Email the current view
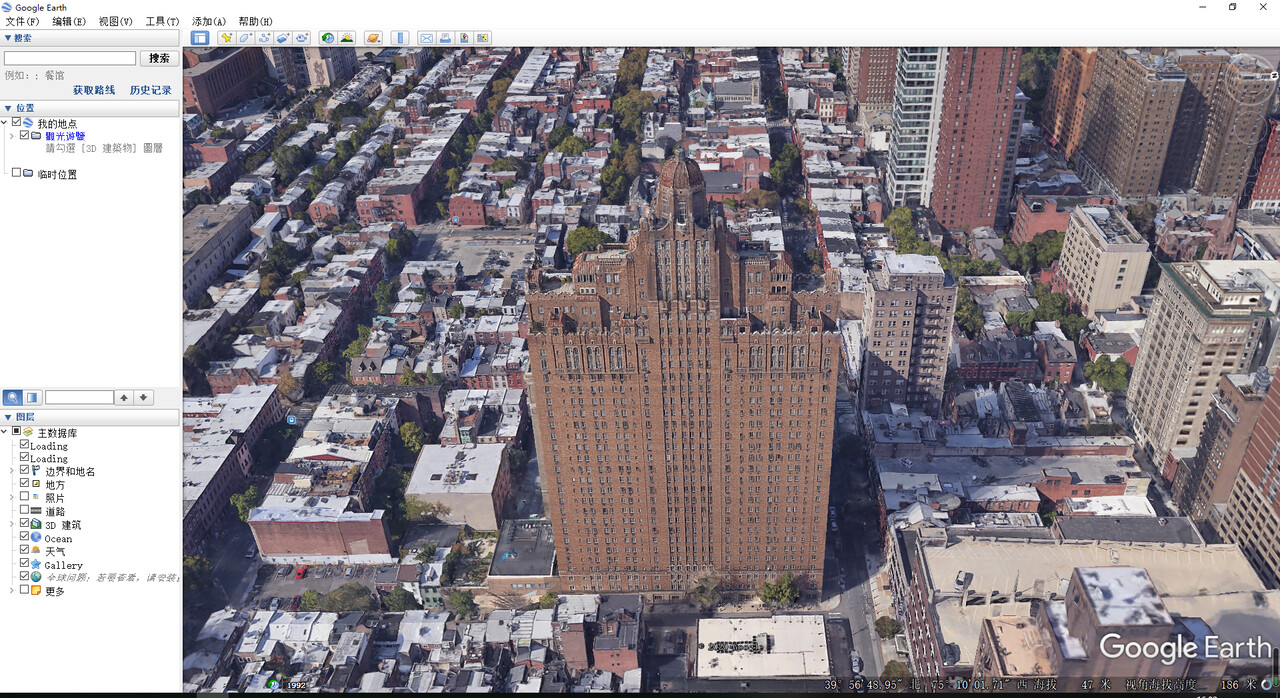 [426, 37]
